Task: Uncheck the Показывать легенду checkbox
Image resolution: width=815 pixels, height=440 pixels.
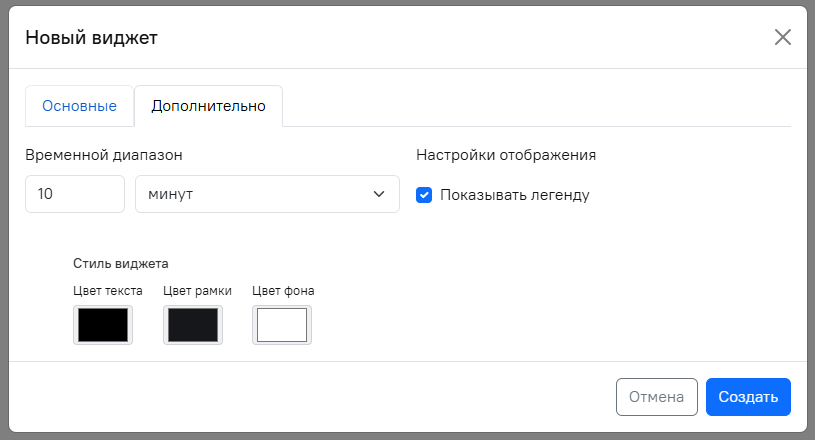Action: (424, 195)
